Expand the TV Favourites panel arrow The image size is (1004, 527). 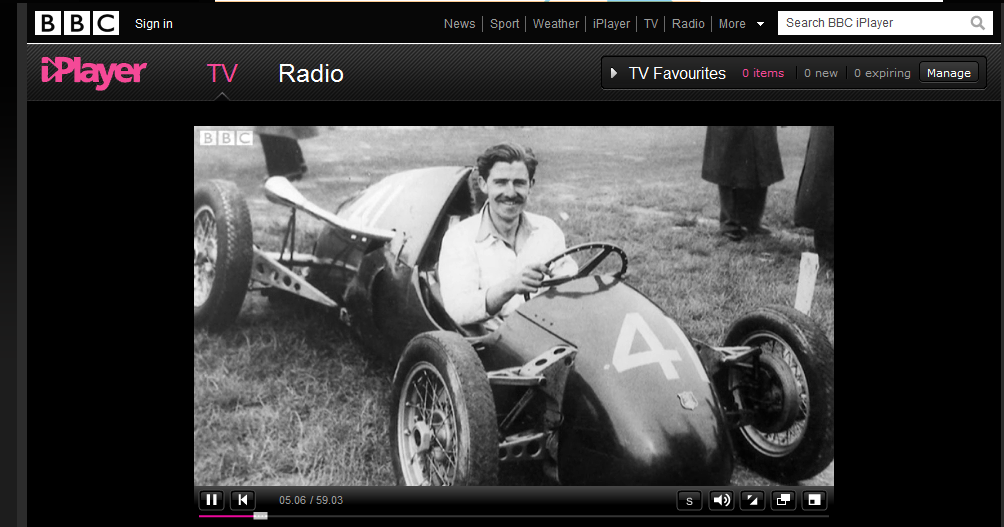614,73
